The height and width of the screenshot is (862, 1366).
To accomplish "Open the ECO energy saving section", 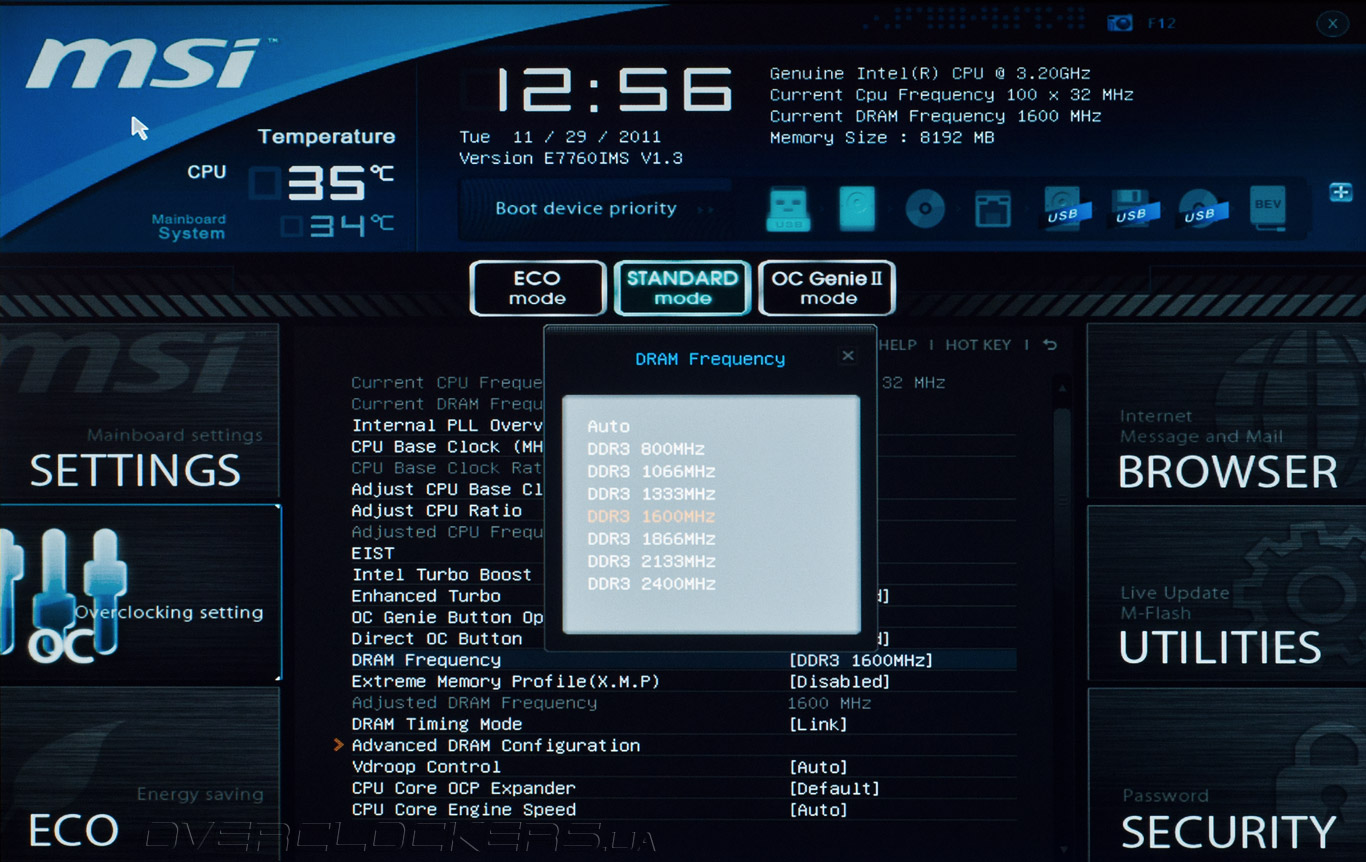I will click(x=139, y=774).
